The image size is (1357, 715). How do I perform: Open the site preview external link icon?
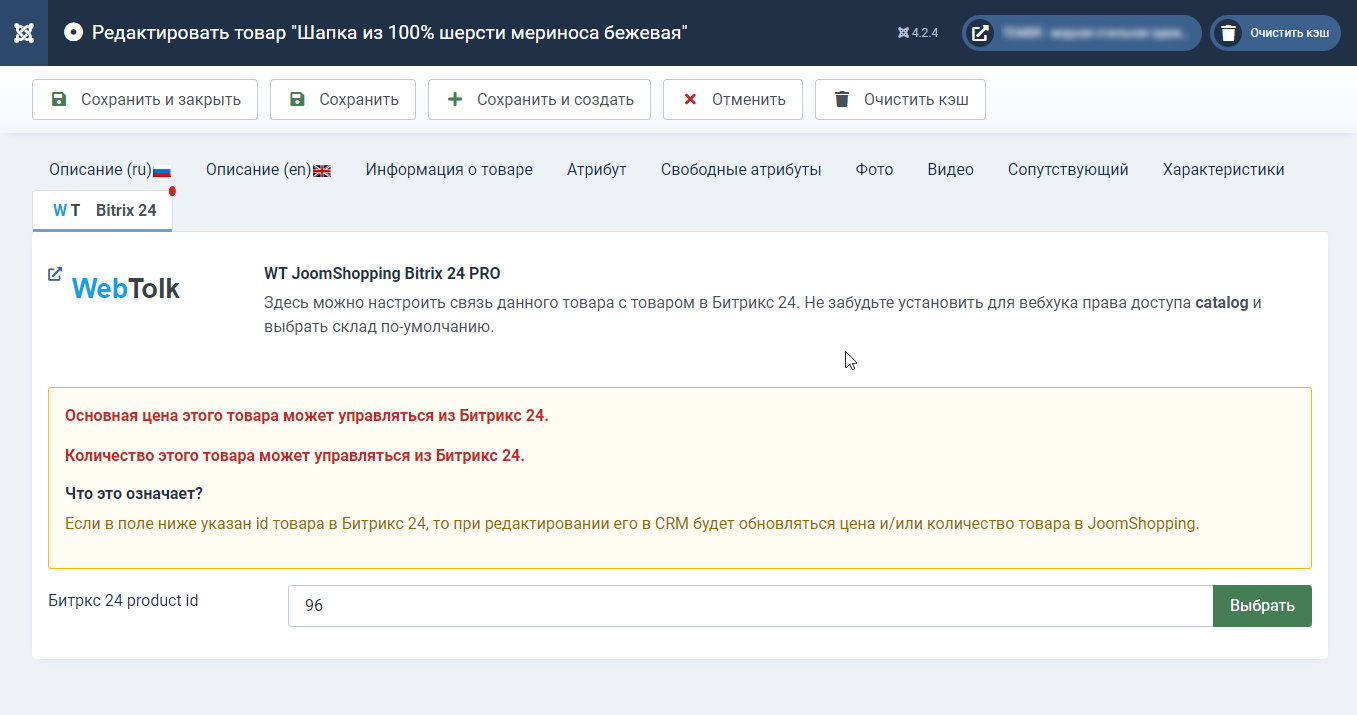click(981, 33)
